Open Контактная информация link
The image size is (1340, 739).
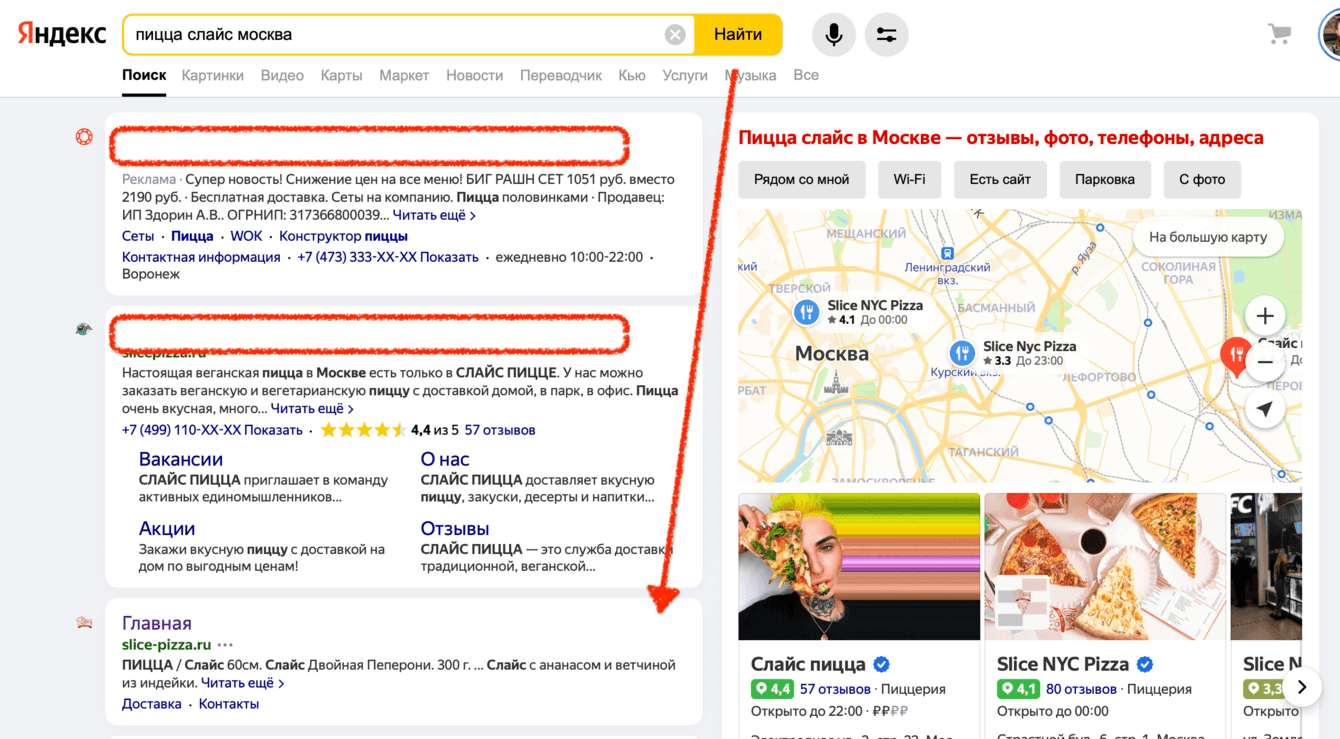pos(201,257)
